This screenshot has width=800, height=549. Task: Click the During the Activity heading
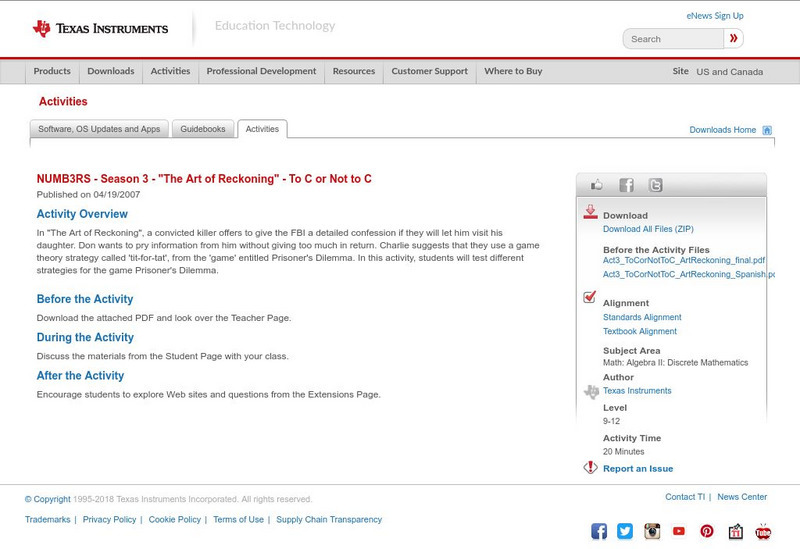pos(85,337)
